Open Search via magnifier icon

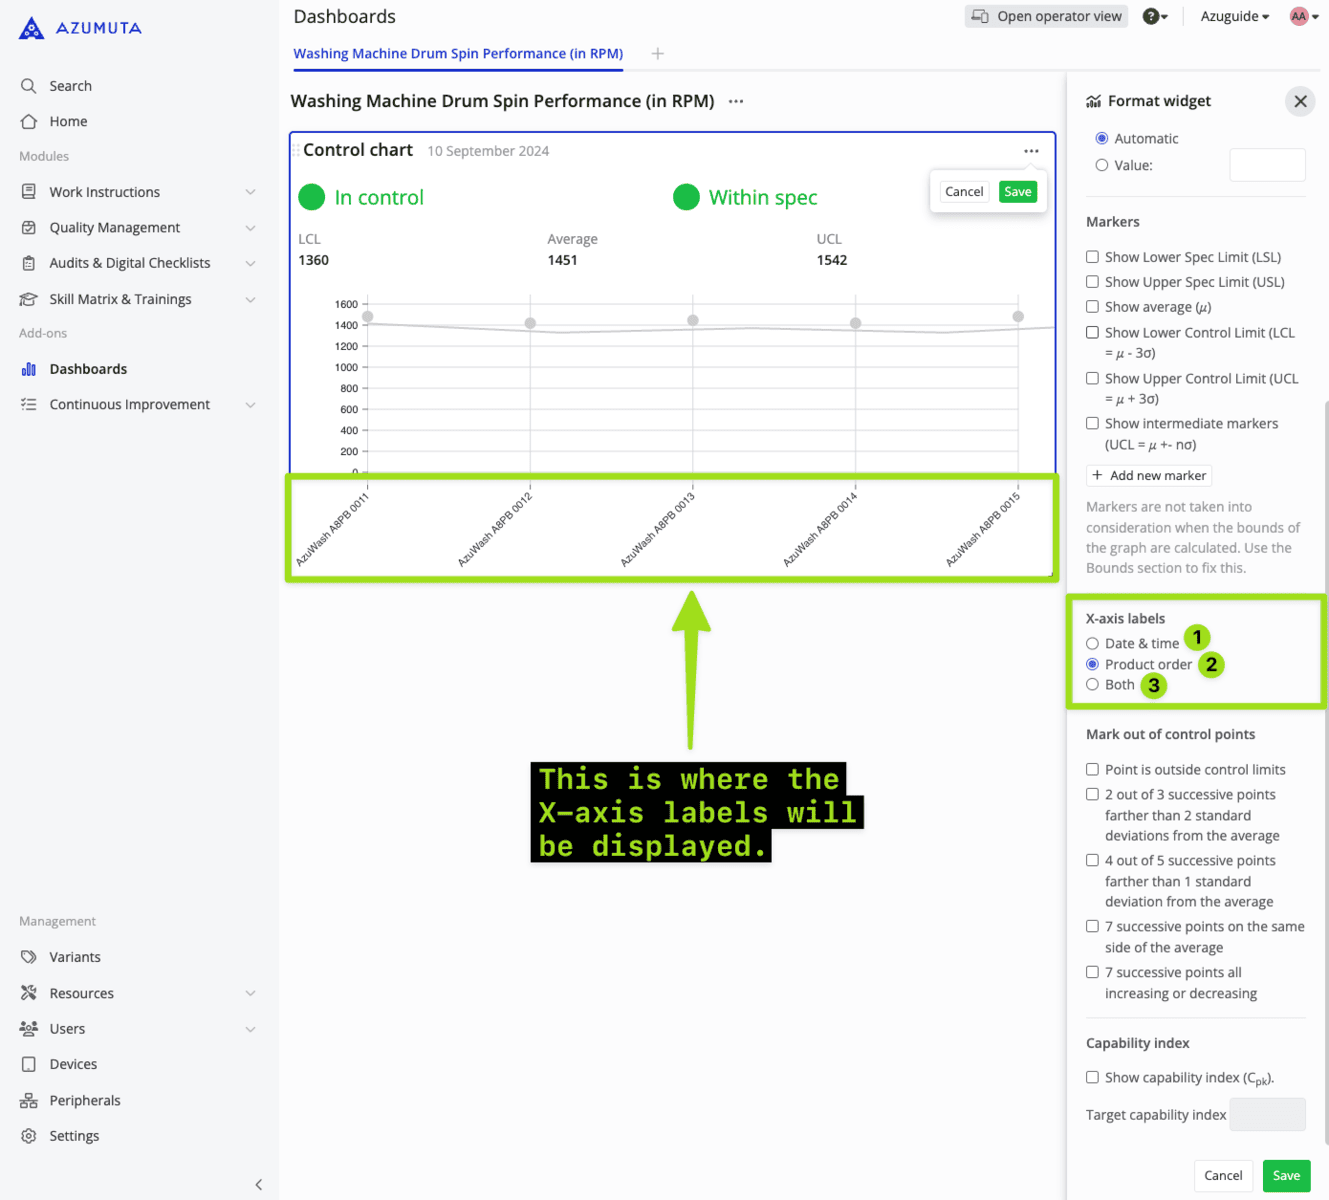click(29, 86)
